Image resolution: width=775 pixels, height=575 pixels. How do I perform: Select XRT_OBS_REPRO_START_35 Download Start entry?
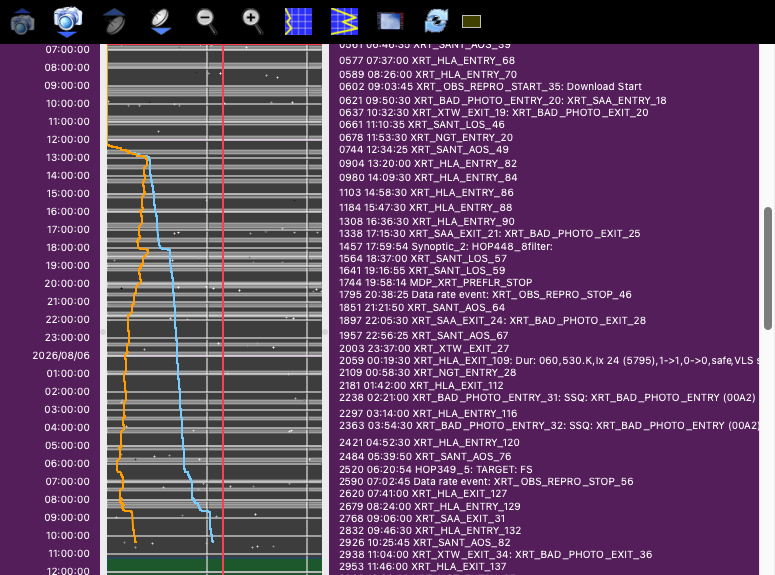(x=490, y=87)
